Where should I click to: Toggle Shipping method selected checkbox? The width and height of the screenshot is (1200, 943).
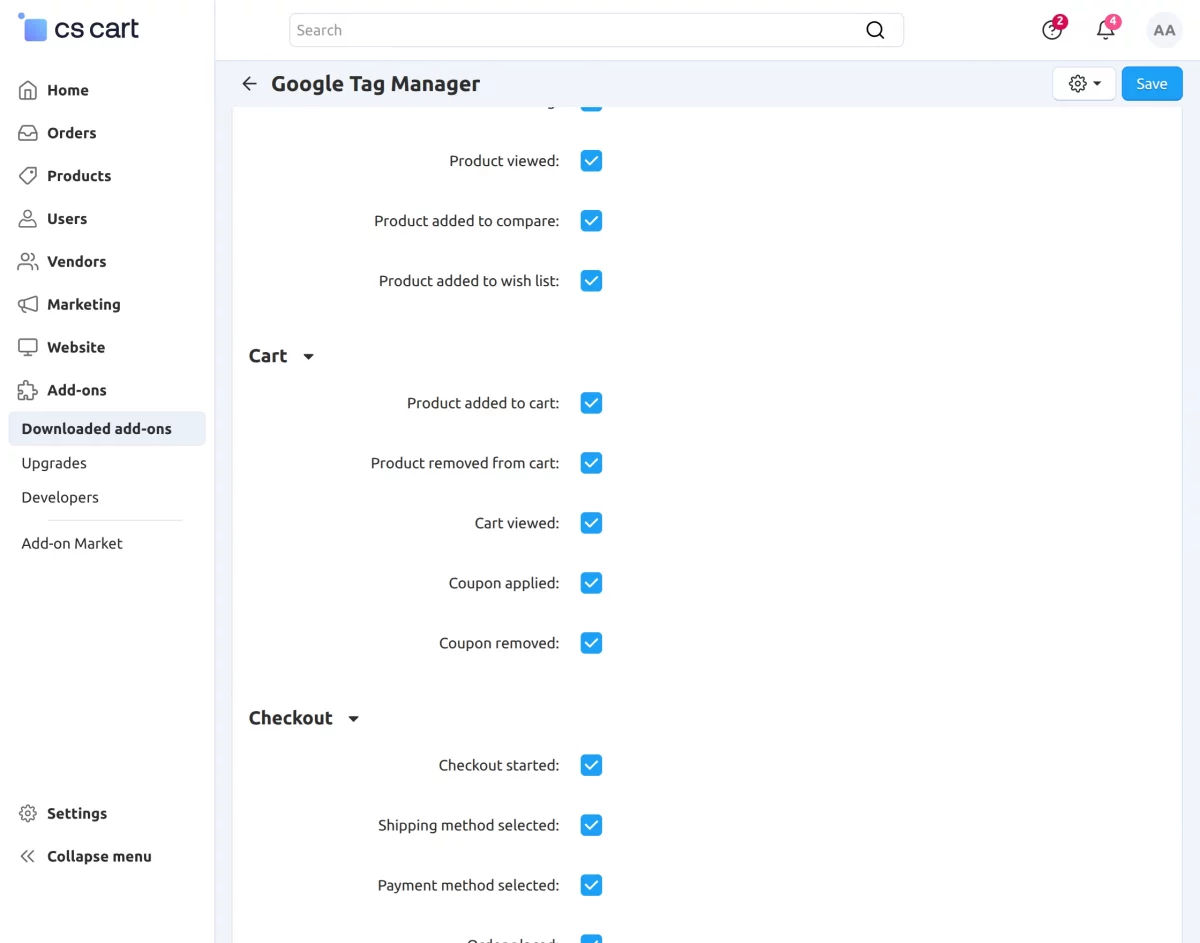click(591, 825)
